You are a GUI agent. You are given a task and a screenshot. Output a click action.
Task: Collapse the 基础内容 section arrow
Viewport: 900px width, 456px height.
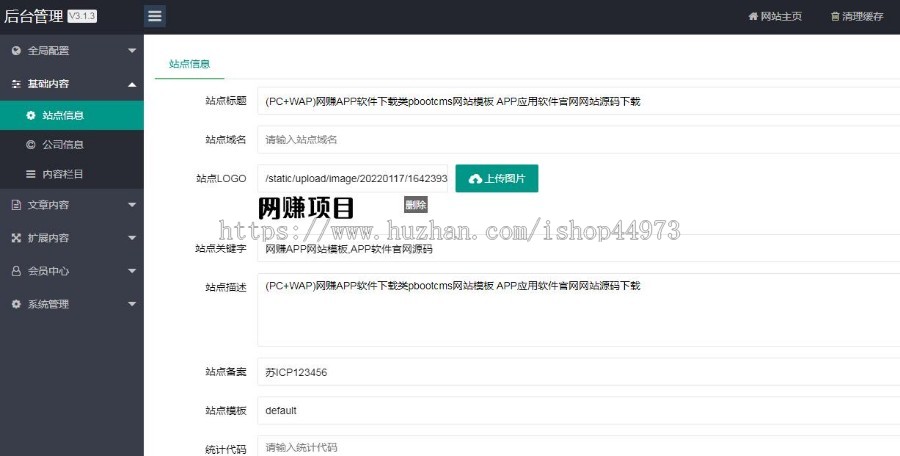132,84
